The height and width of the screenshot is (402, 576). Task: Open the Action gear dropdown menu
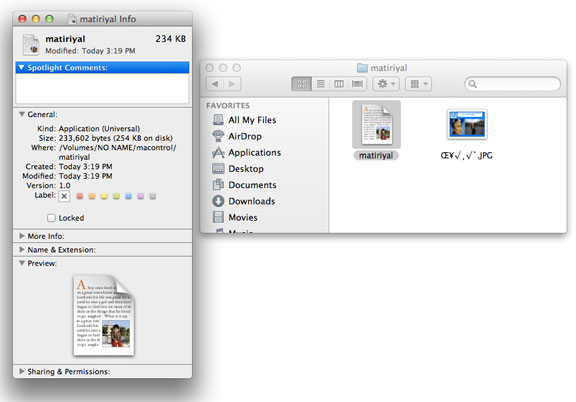coord(386,84)
